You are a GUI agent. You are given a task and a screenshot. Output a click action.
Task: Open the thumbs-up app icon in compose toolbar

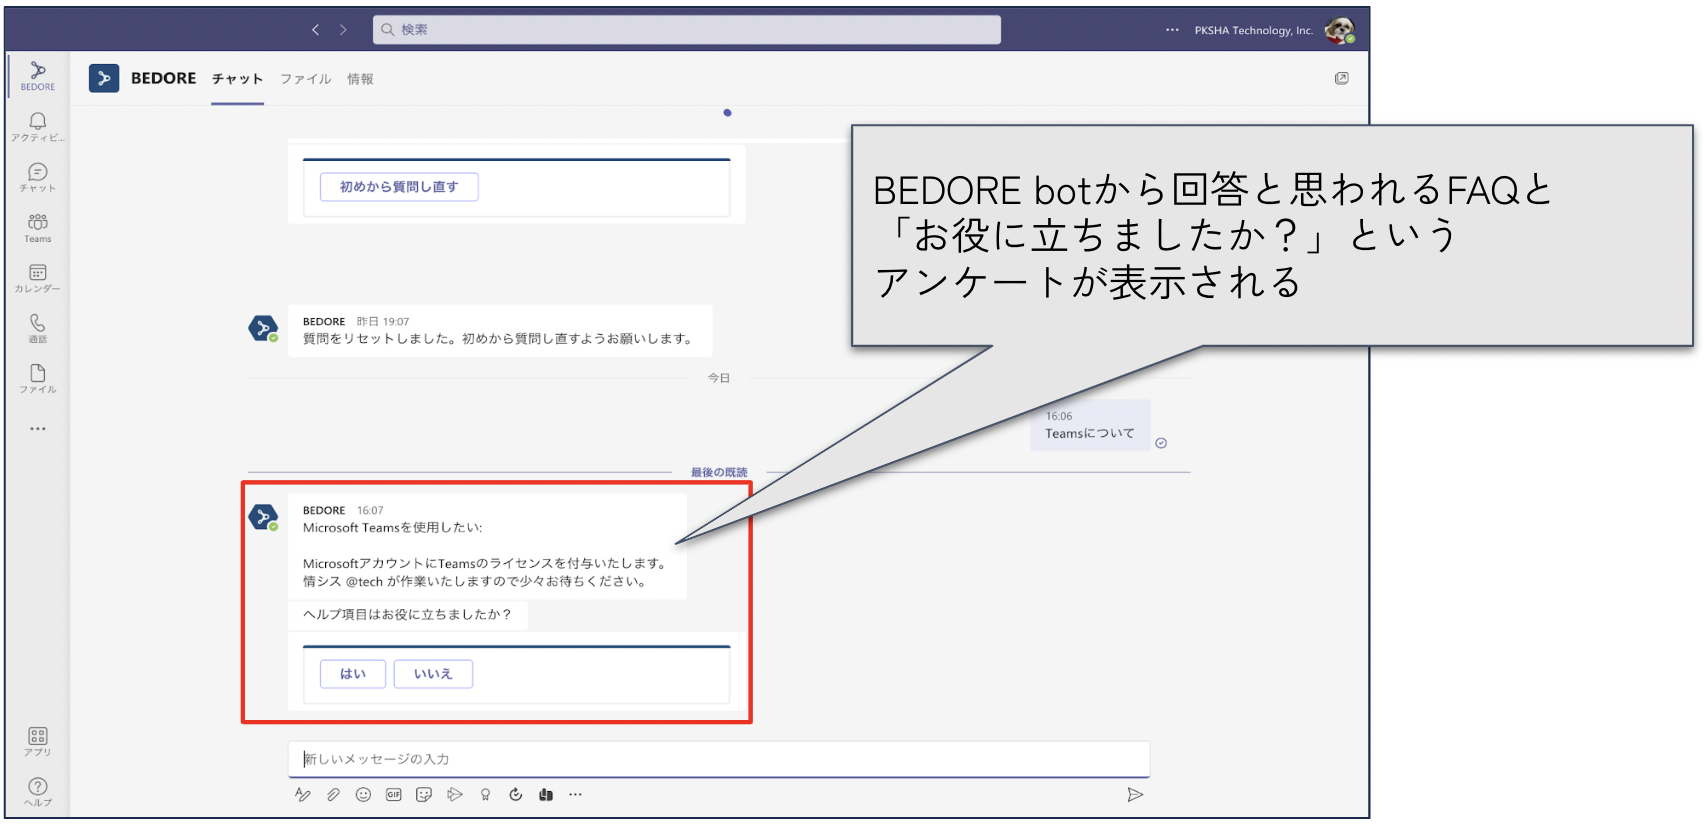point(546,795)
